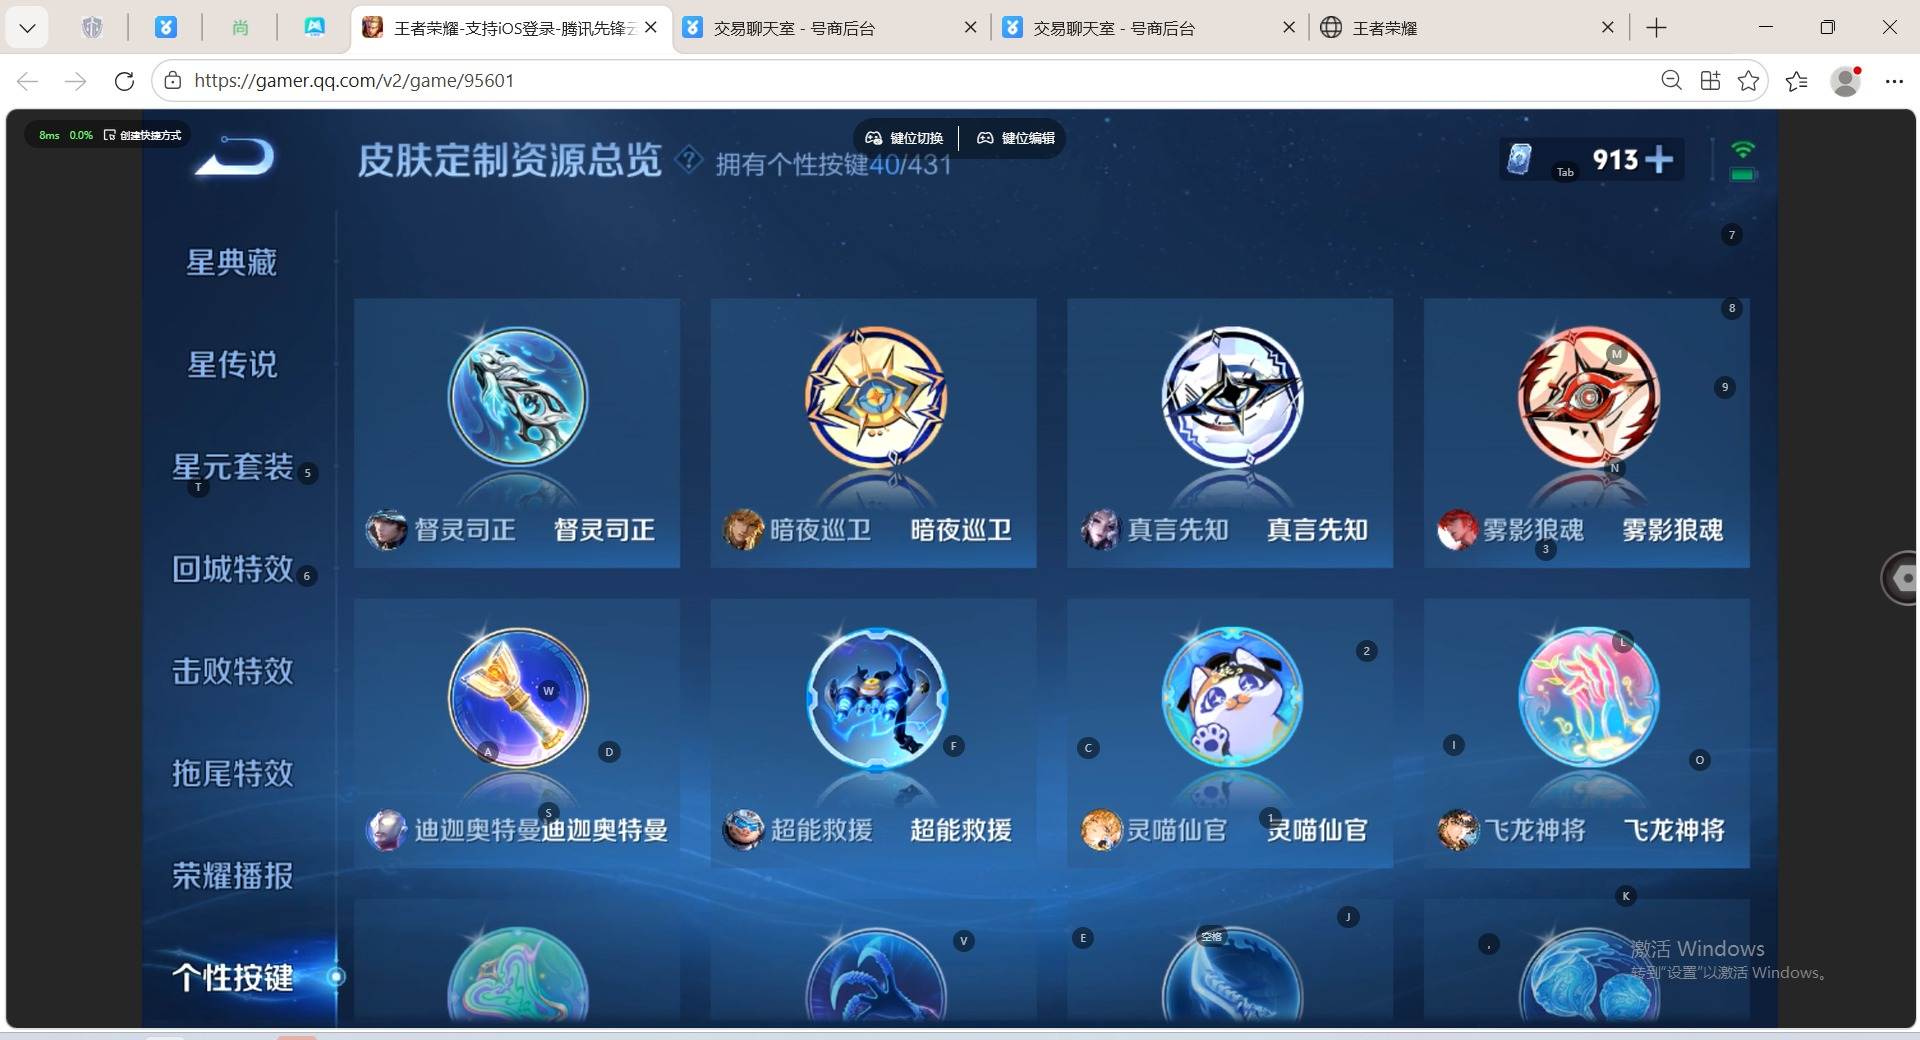Click the green wifi signal indicator

[x=1743, y=150]
